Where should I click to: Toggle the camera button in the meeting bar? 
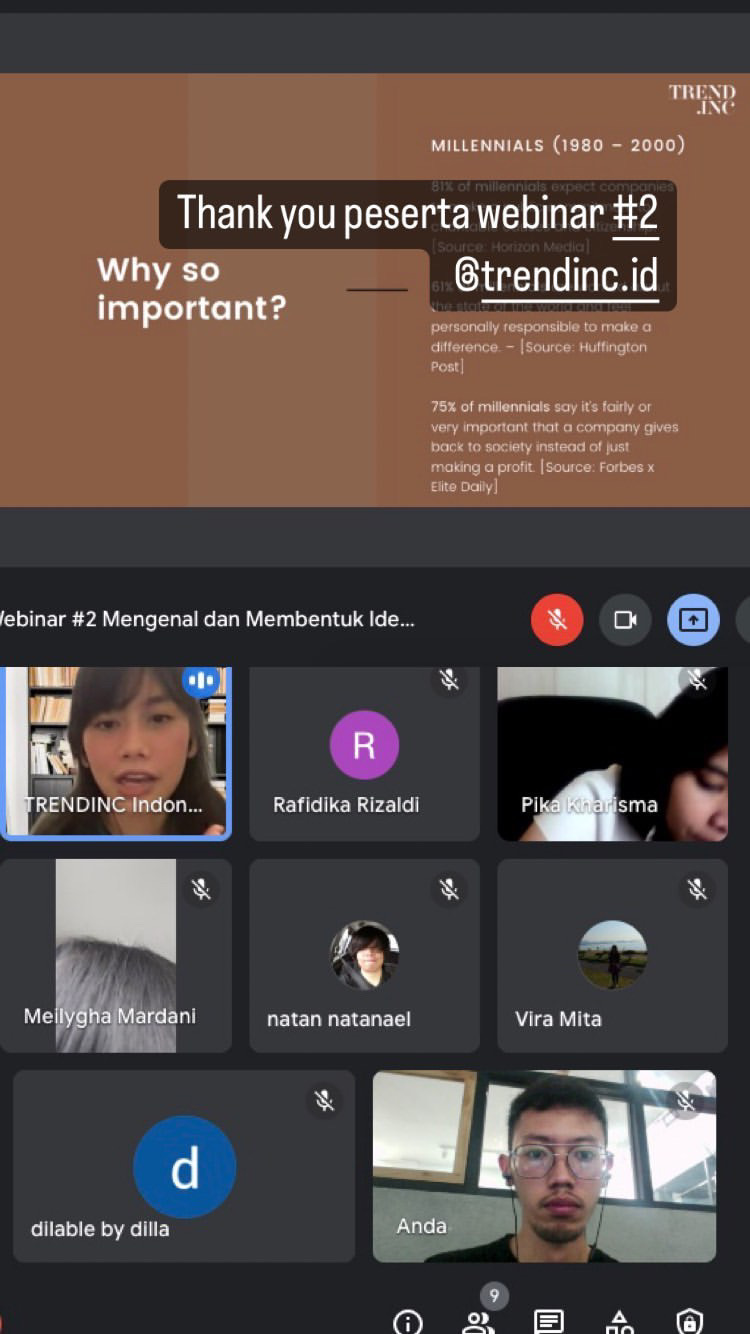(x=625, y=620)
